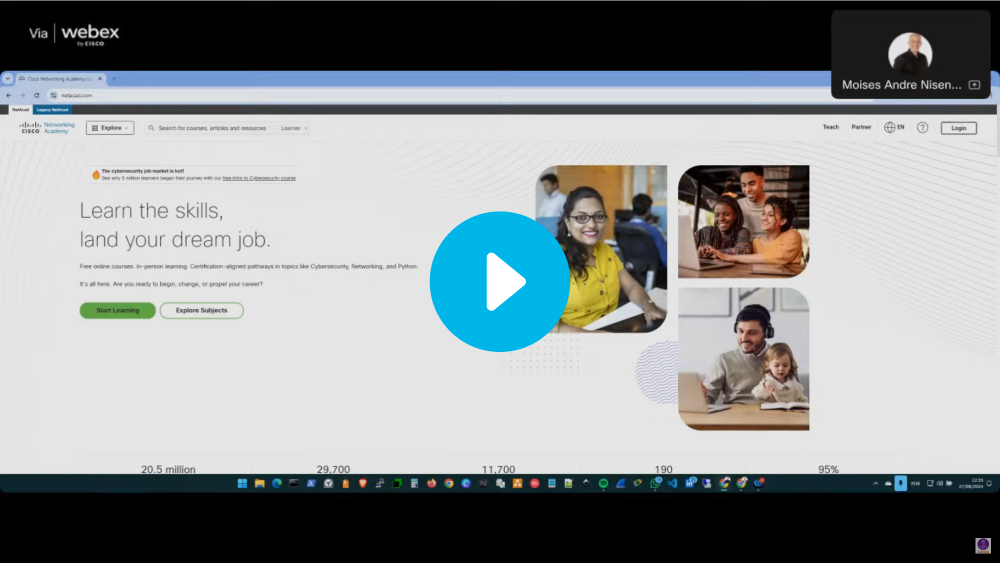Click the browser back arrow
1000x563 pixels.
tap(8, 95)
